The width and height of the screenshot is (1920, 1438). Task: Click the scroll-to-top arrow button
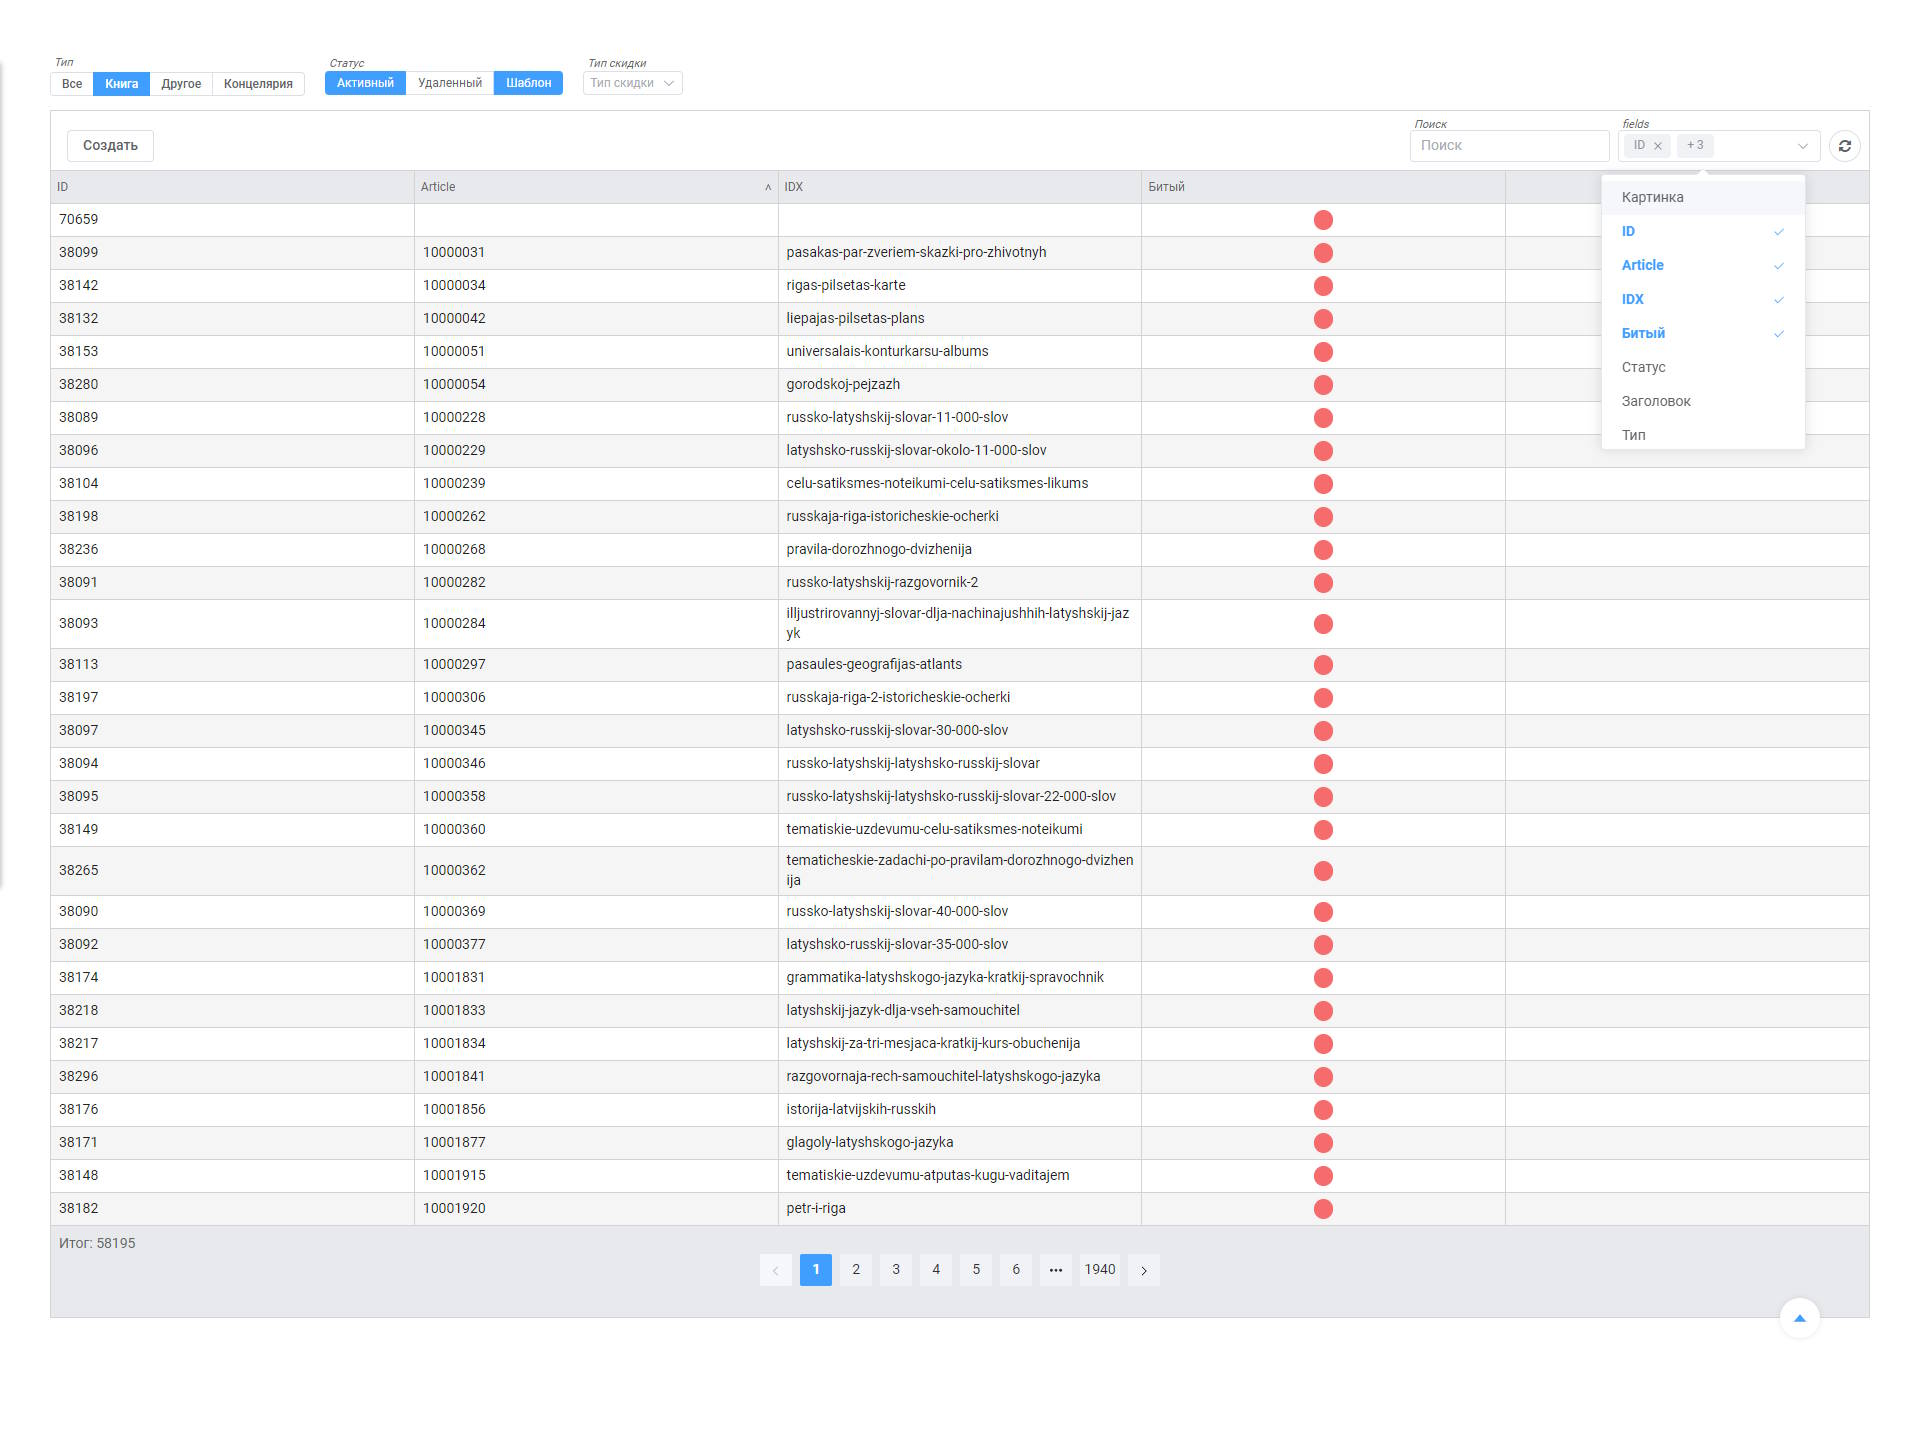point(1799,1318)
